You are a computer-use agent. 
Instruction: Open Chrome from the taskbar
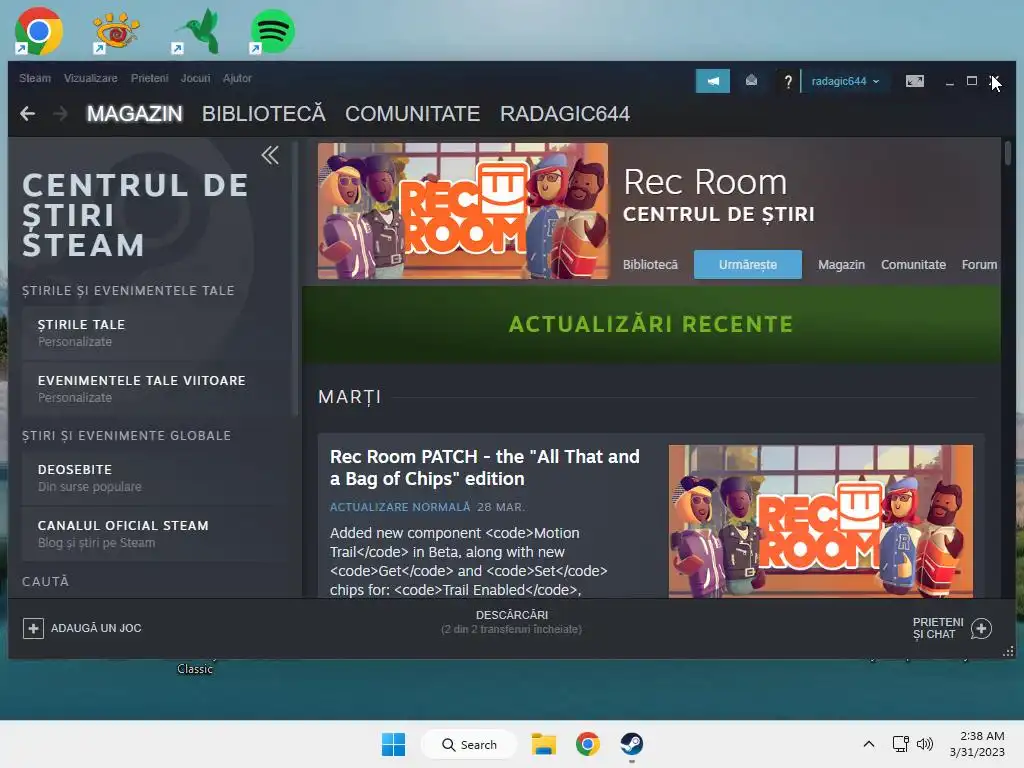pos(588,744)
